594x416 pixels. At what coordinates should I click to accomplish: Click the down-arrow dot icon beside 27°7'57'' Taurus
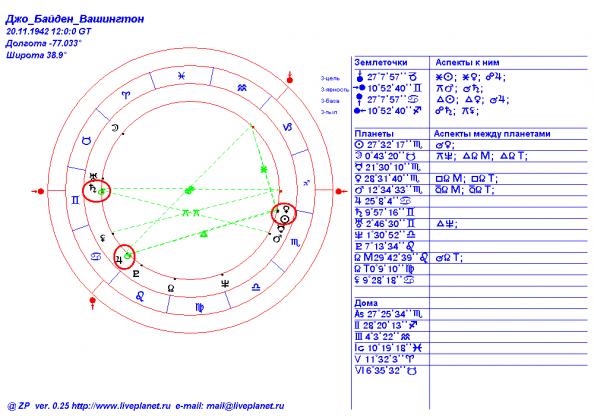click(x=360, y=77)
